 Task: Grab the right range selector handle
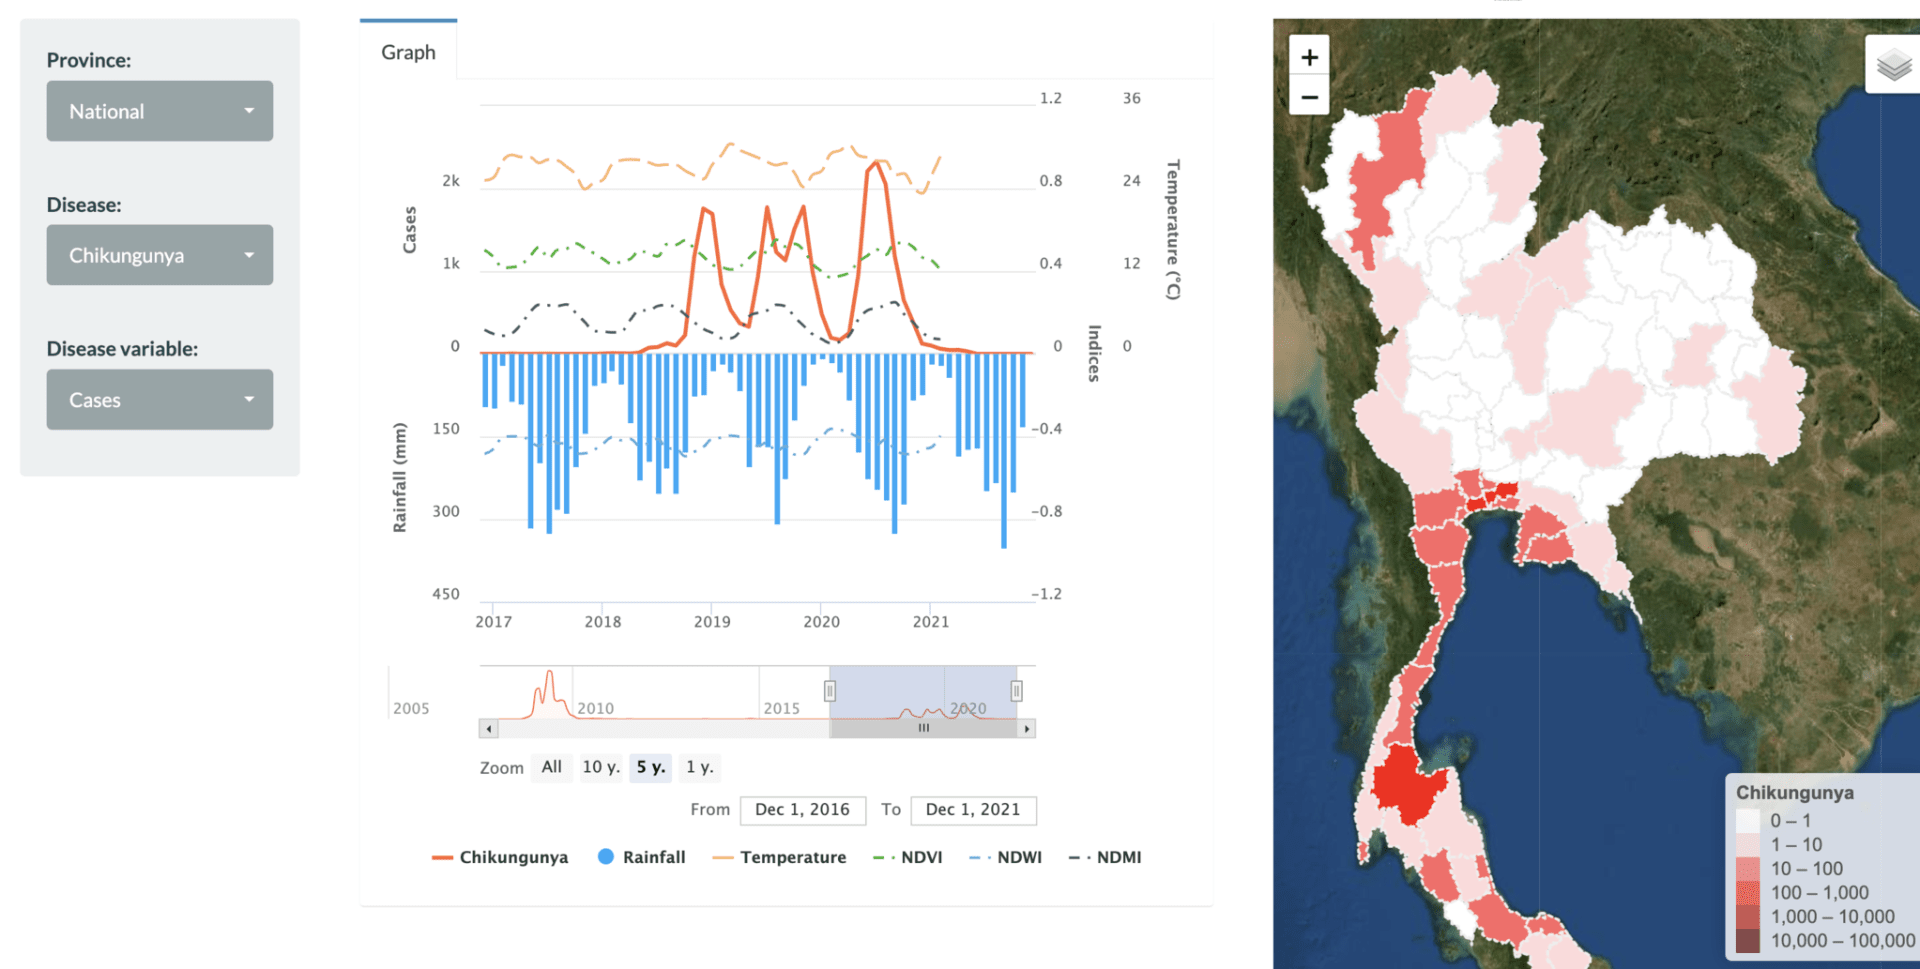coord(1016,691)
